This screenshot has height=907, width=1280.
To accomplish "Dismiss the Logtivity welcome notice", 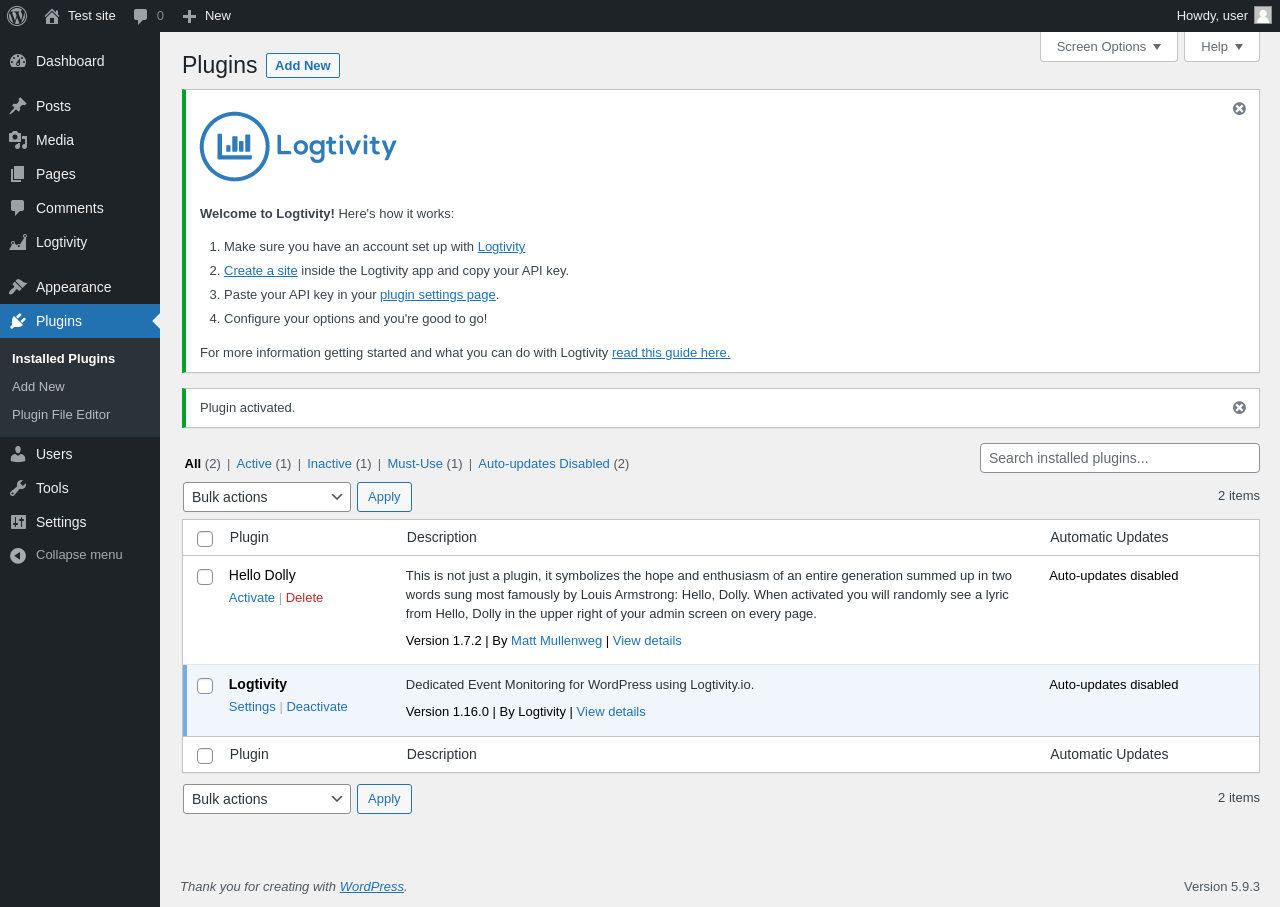I will click(1239, 108).
